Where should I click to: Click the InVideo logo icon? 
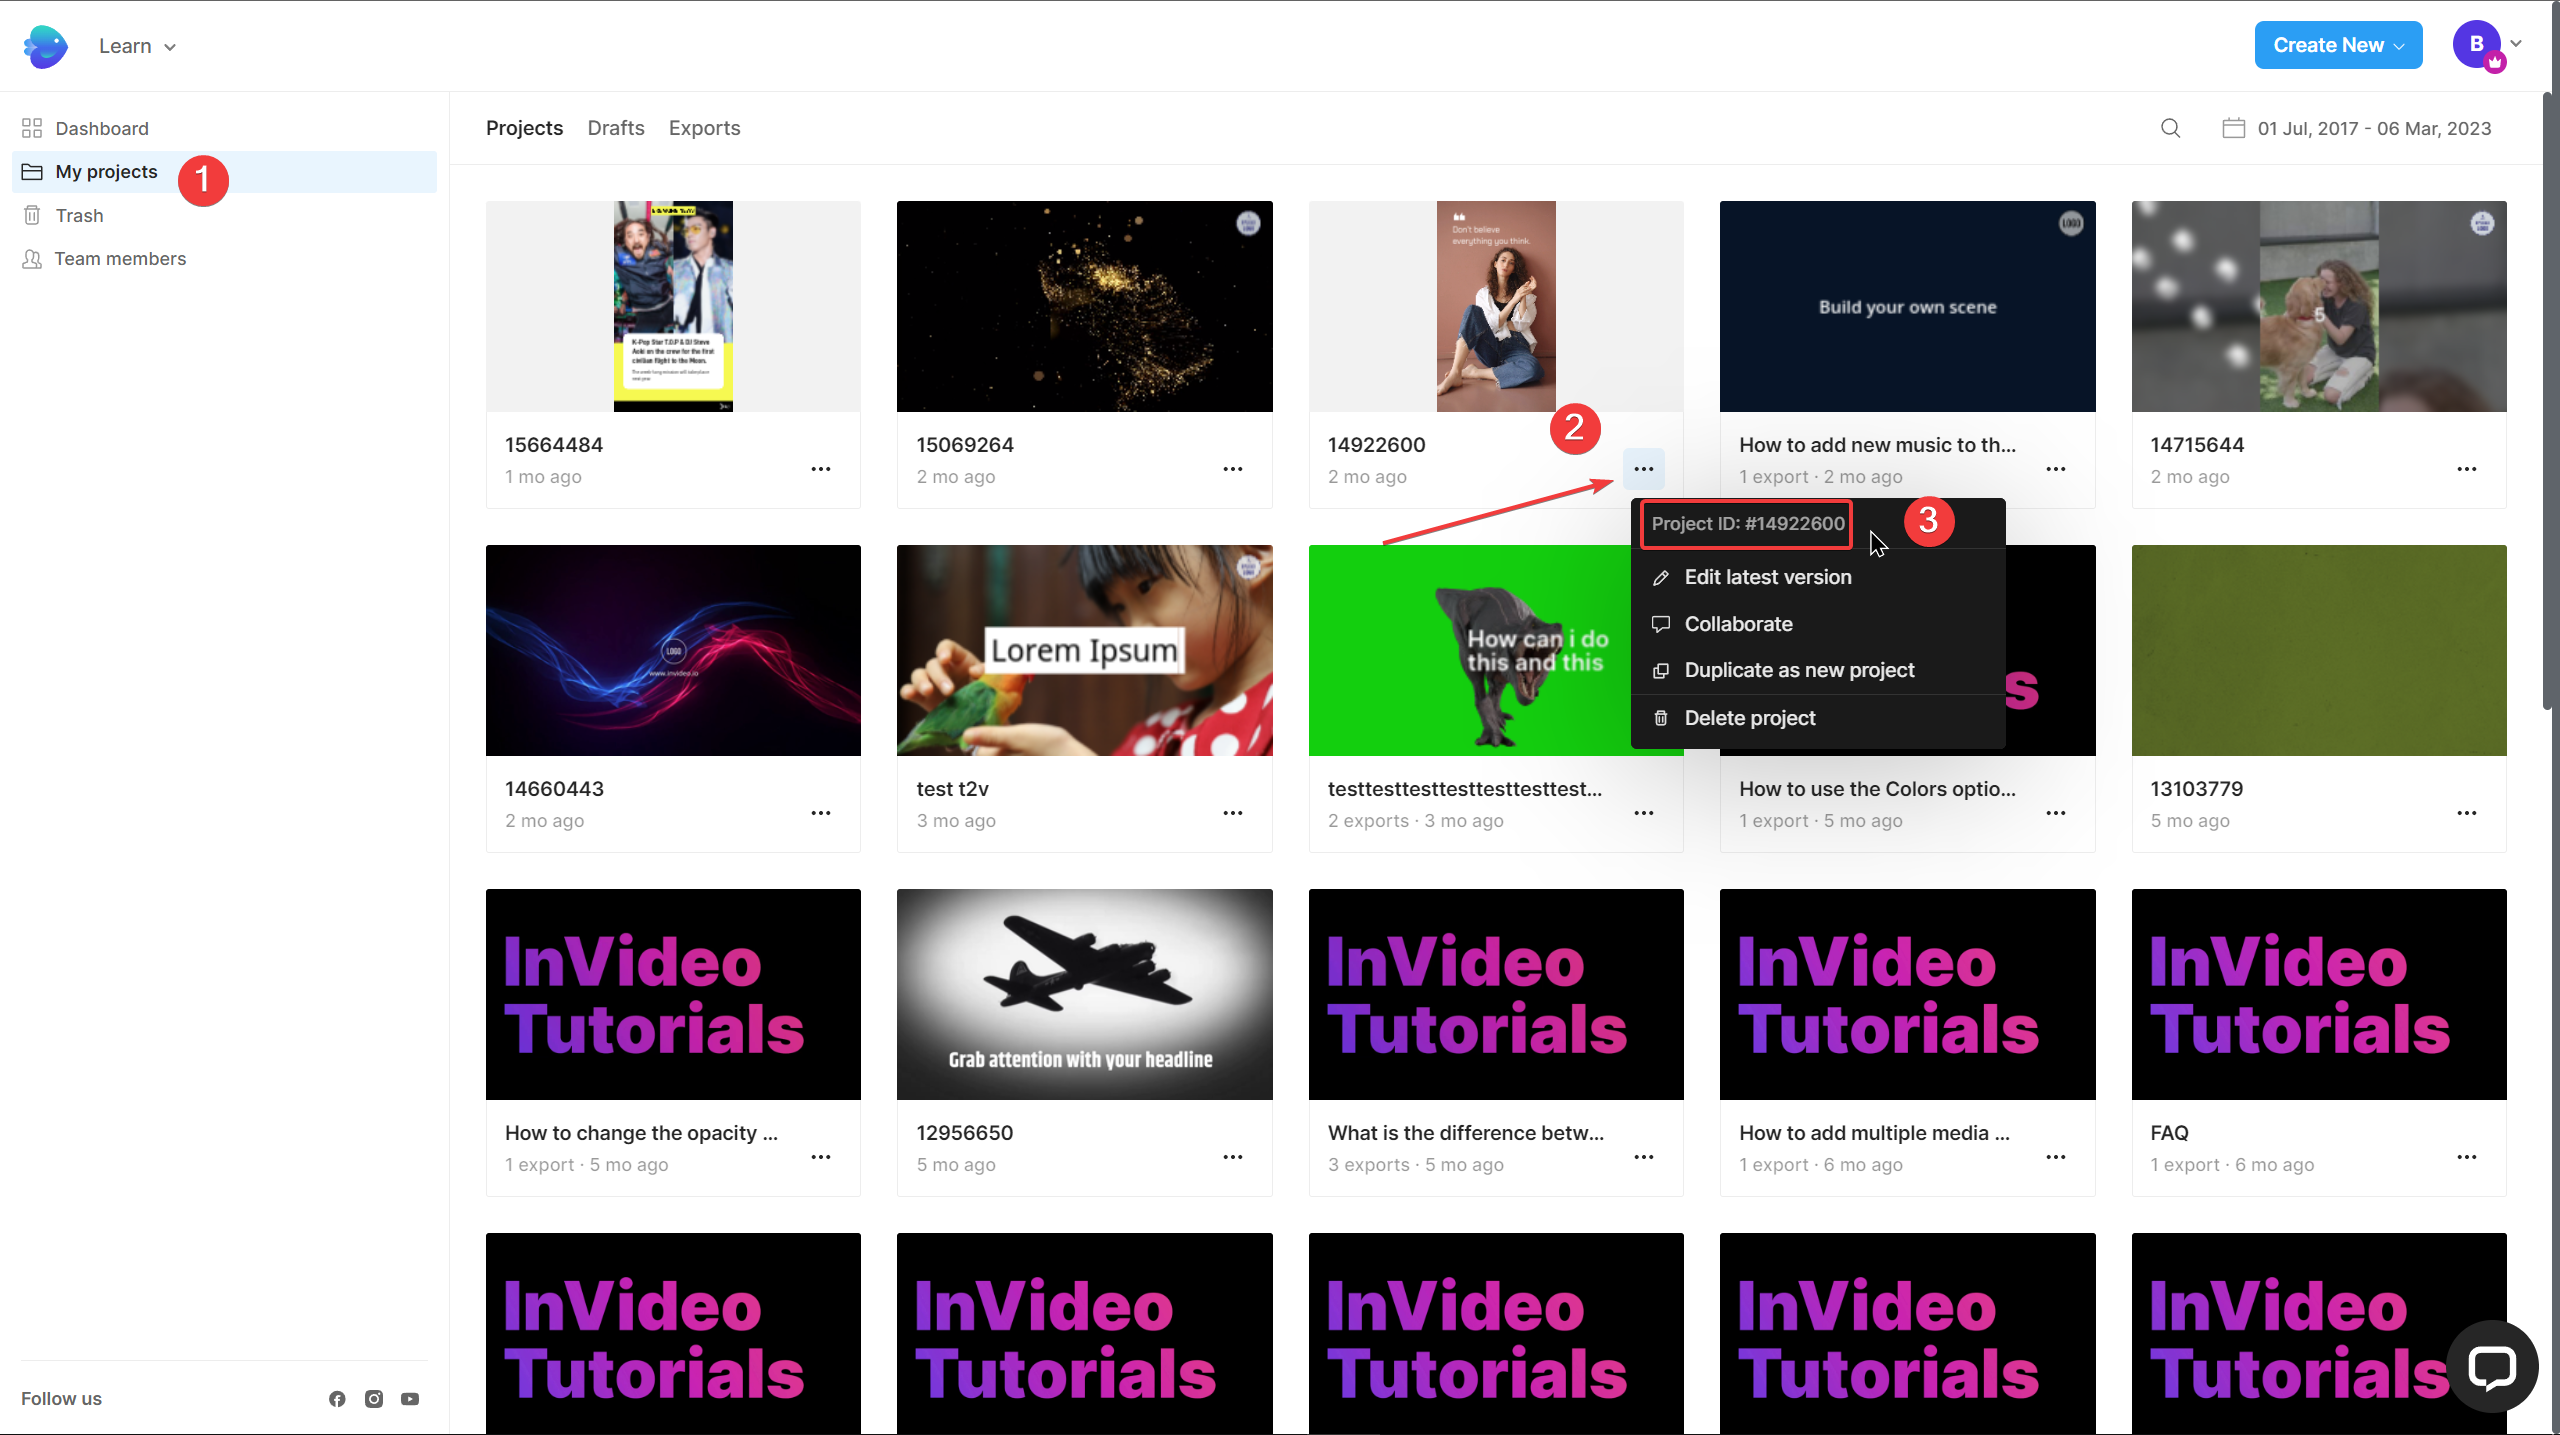[46, 46]
